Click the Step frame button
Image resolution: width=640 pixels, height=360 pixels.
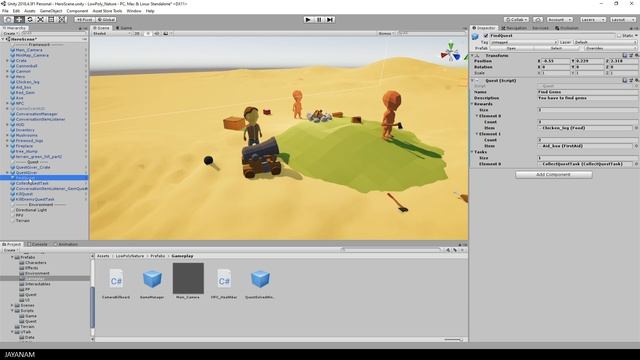(x=330, y=20)
